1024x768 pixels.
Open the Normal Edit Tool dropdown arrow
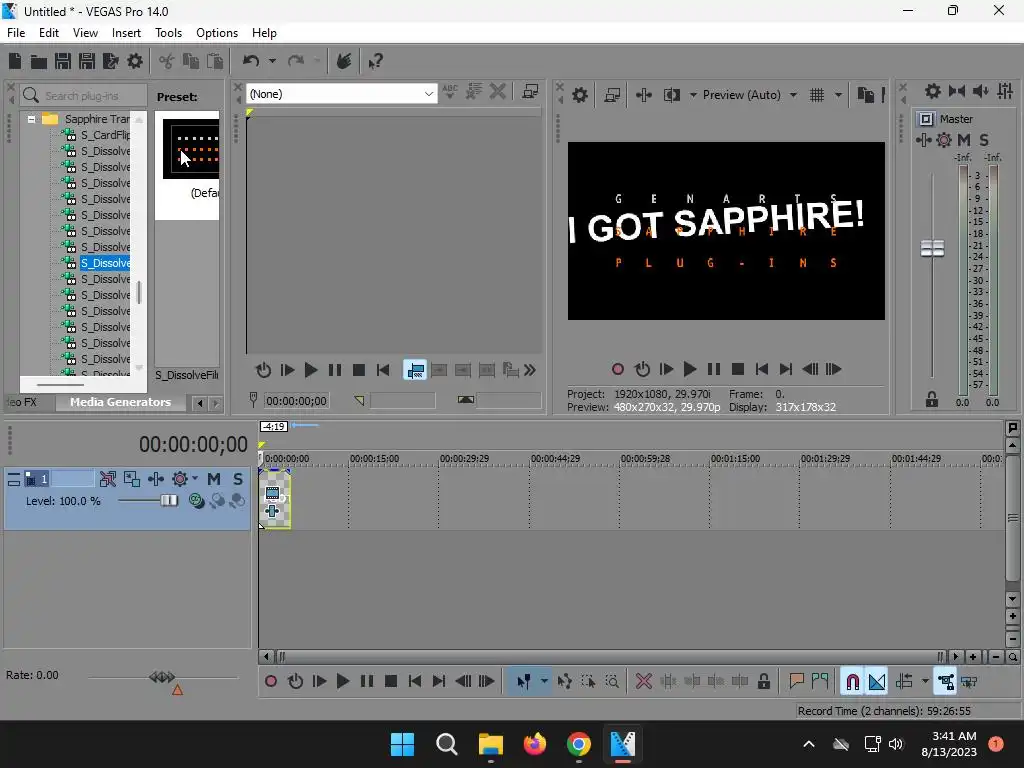(x=544, y=682)
